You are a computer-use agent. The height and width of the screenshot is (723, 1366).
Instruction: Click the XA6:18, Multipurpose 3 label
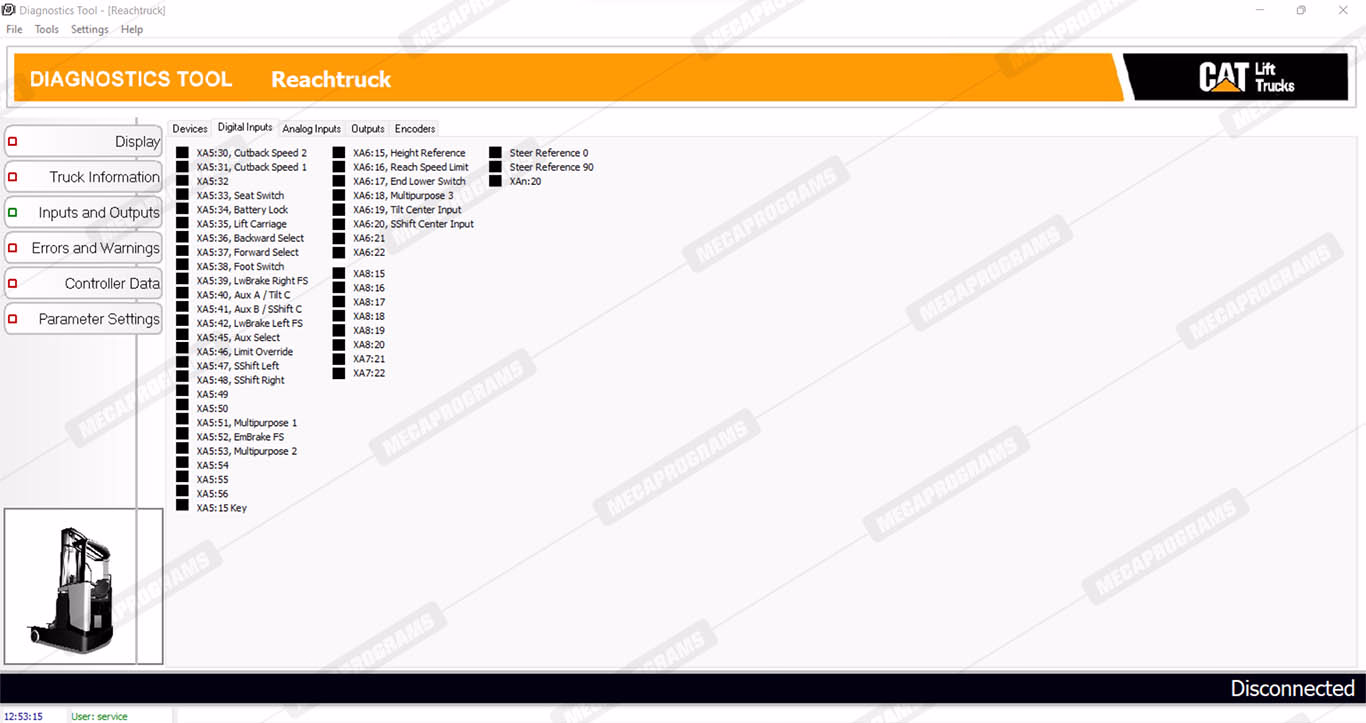point(403,195)
